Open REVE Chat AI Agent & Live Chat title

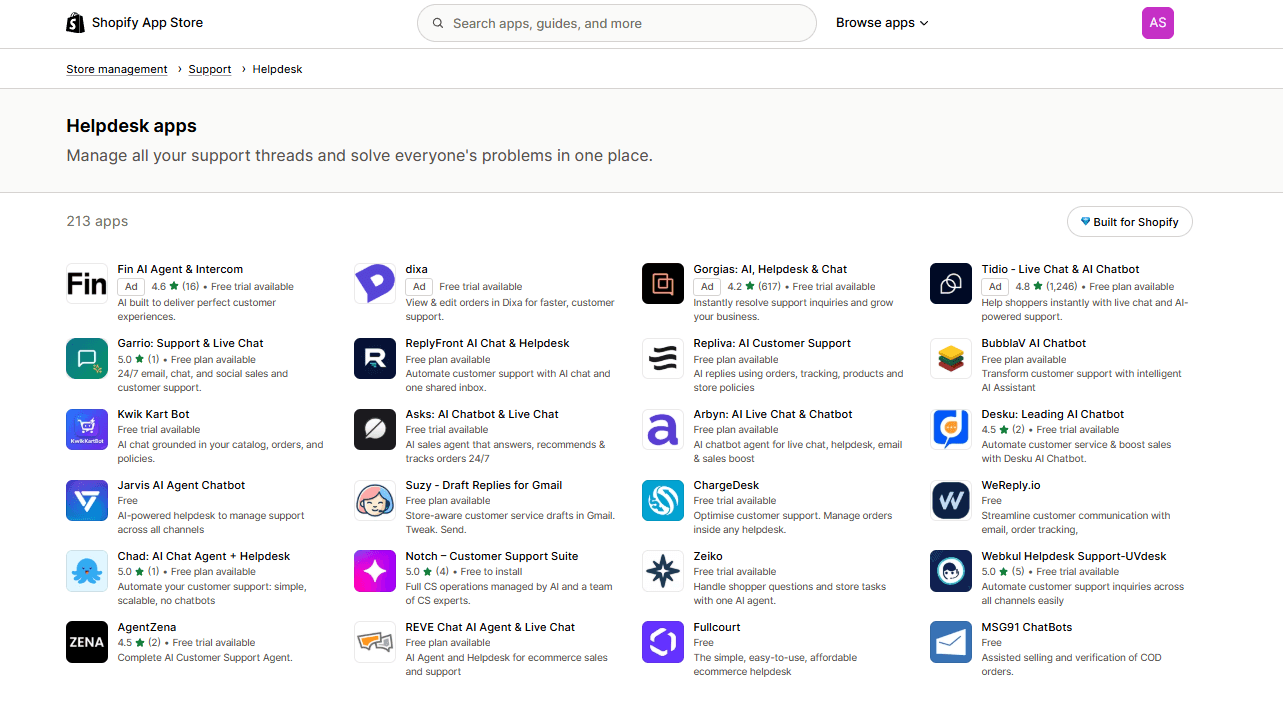point(490,627)
